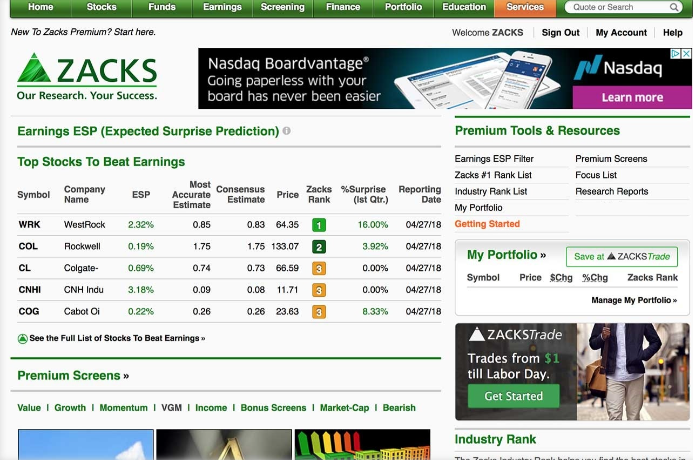The image size is (693, 460).
Task: Select the Bearish screens link
Action: coord(399,407)
